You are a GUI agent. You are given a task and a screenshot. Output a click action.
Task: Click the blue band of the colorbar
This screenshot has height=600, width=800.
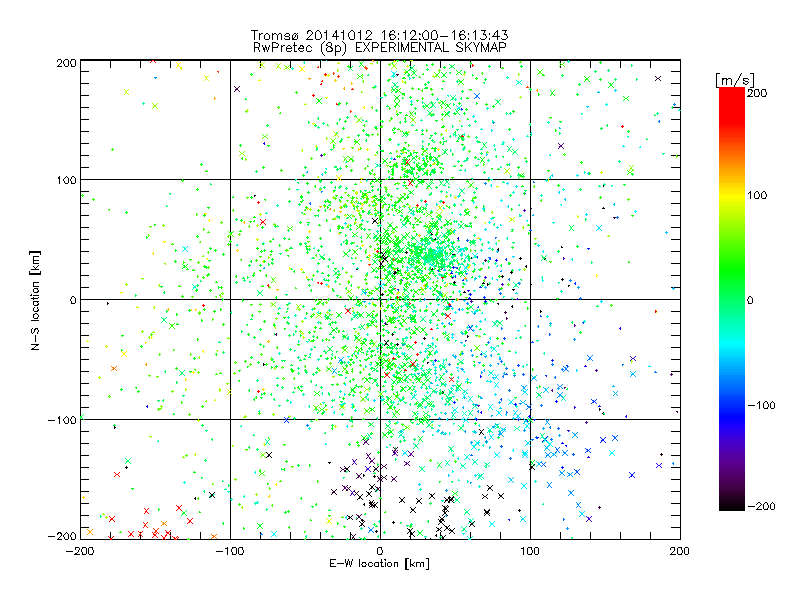coord(732,416)
